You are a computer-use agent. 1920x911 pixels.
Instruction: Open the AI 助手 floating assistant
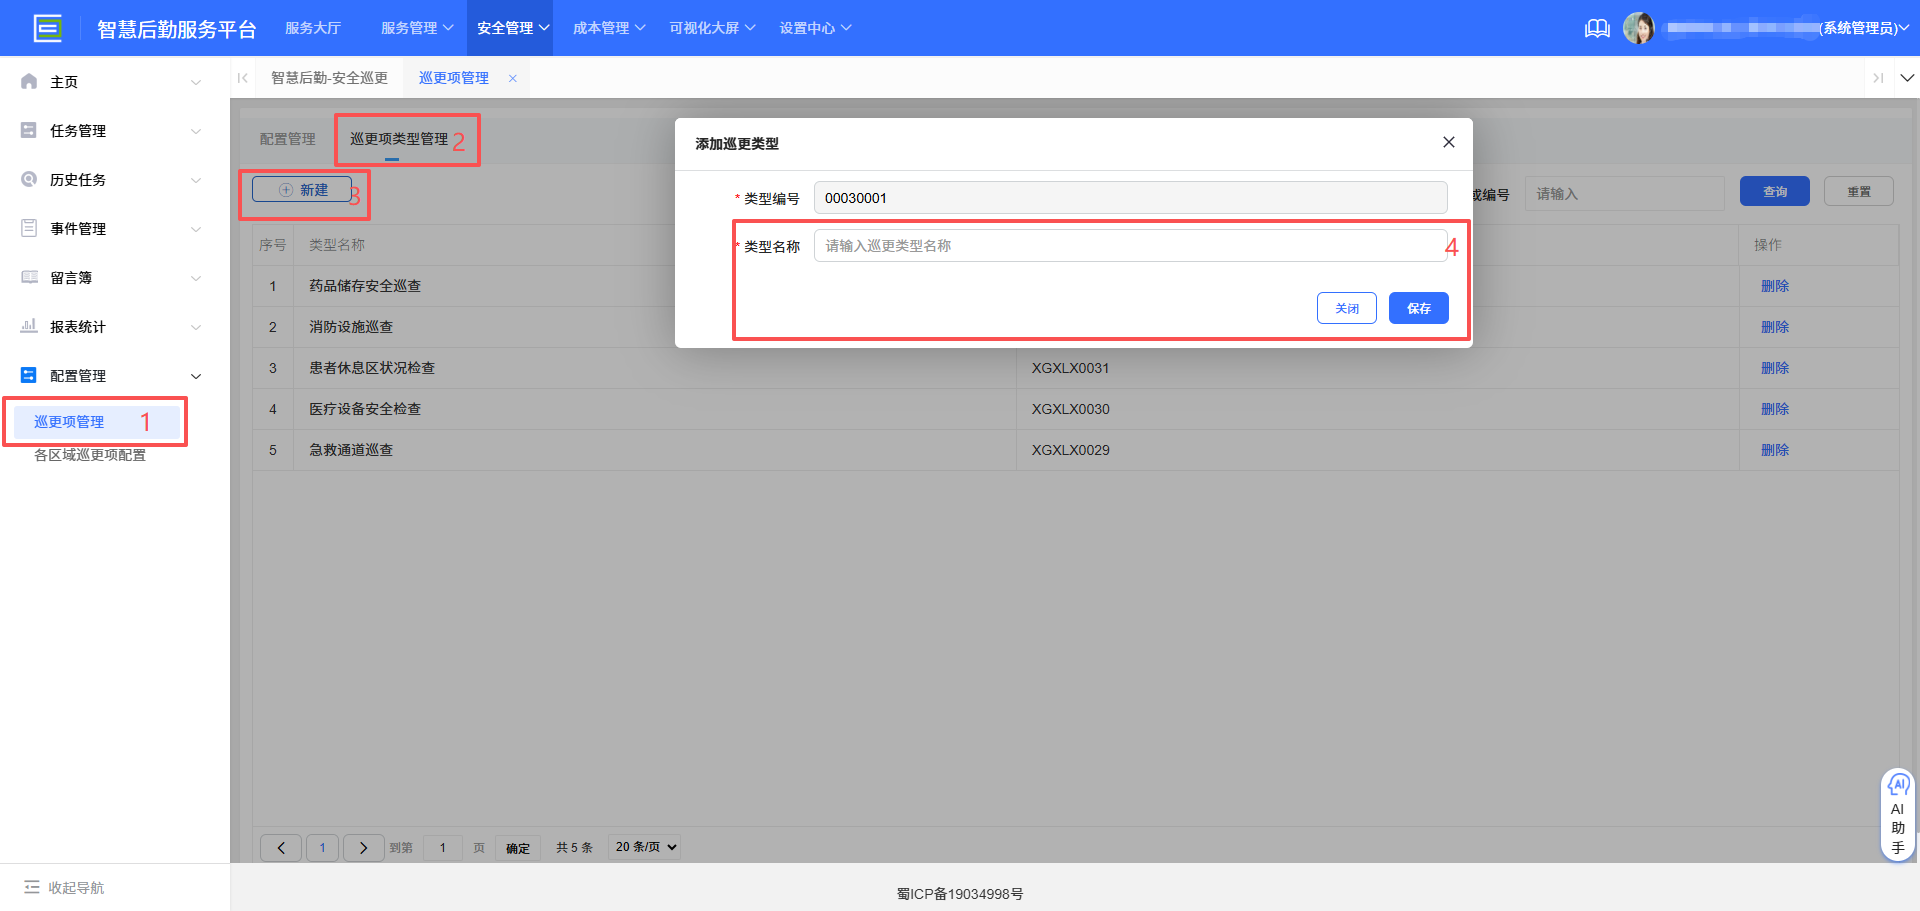pyautogui.click(x=1897, y=814)
